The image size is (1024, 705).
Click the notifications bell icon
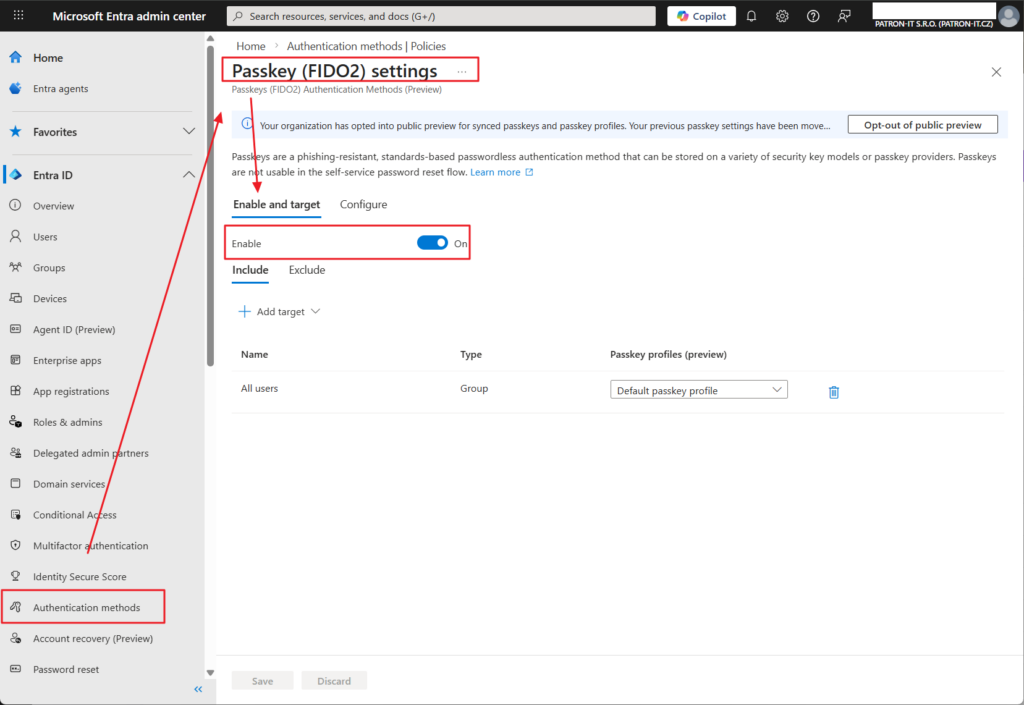[x=752, y=16]
